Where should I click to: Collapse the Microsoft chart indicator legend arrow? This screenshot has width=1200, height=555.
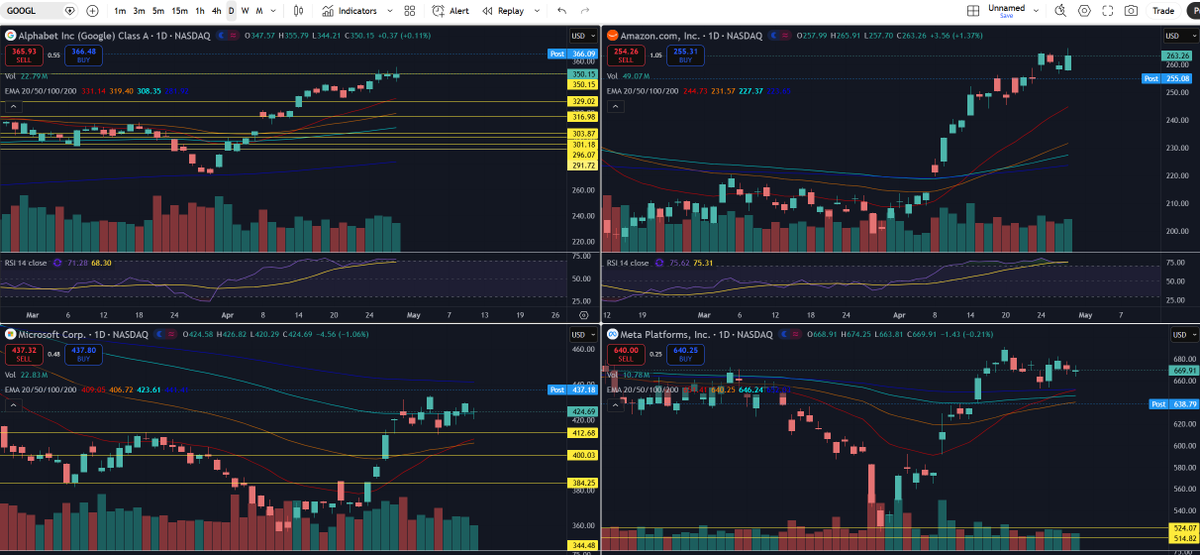[14, 405]
